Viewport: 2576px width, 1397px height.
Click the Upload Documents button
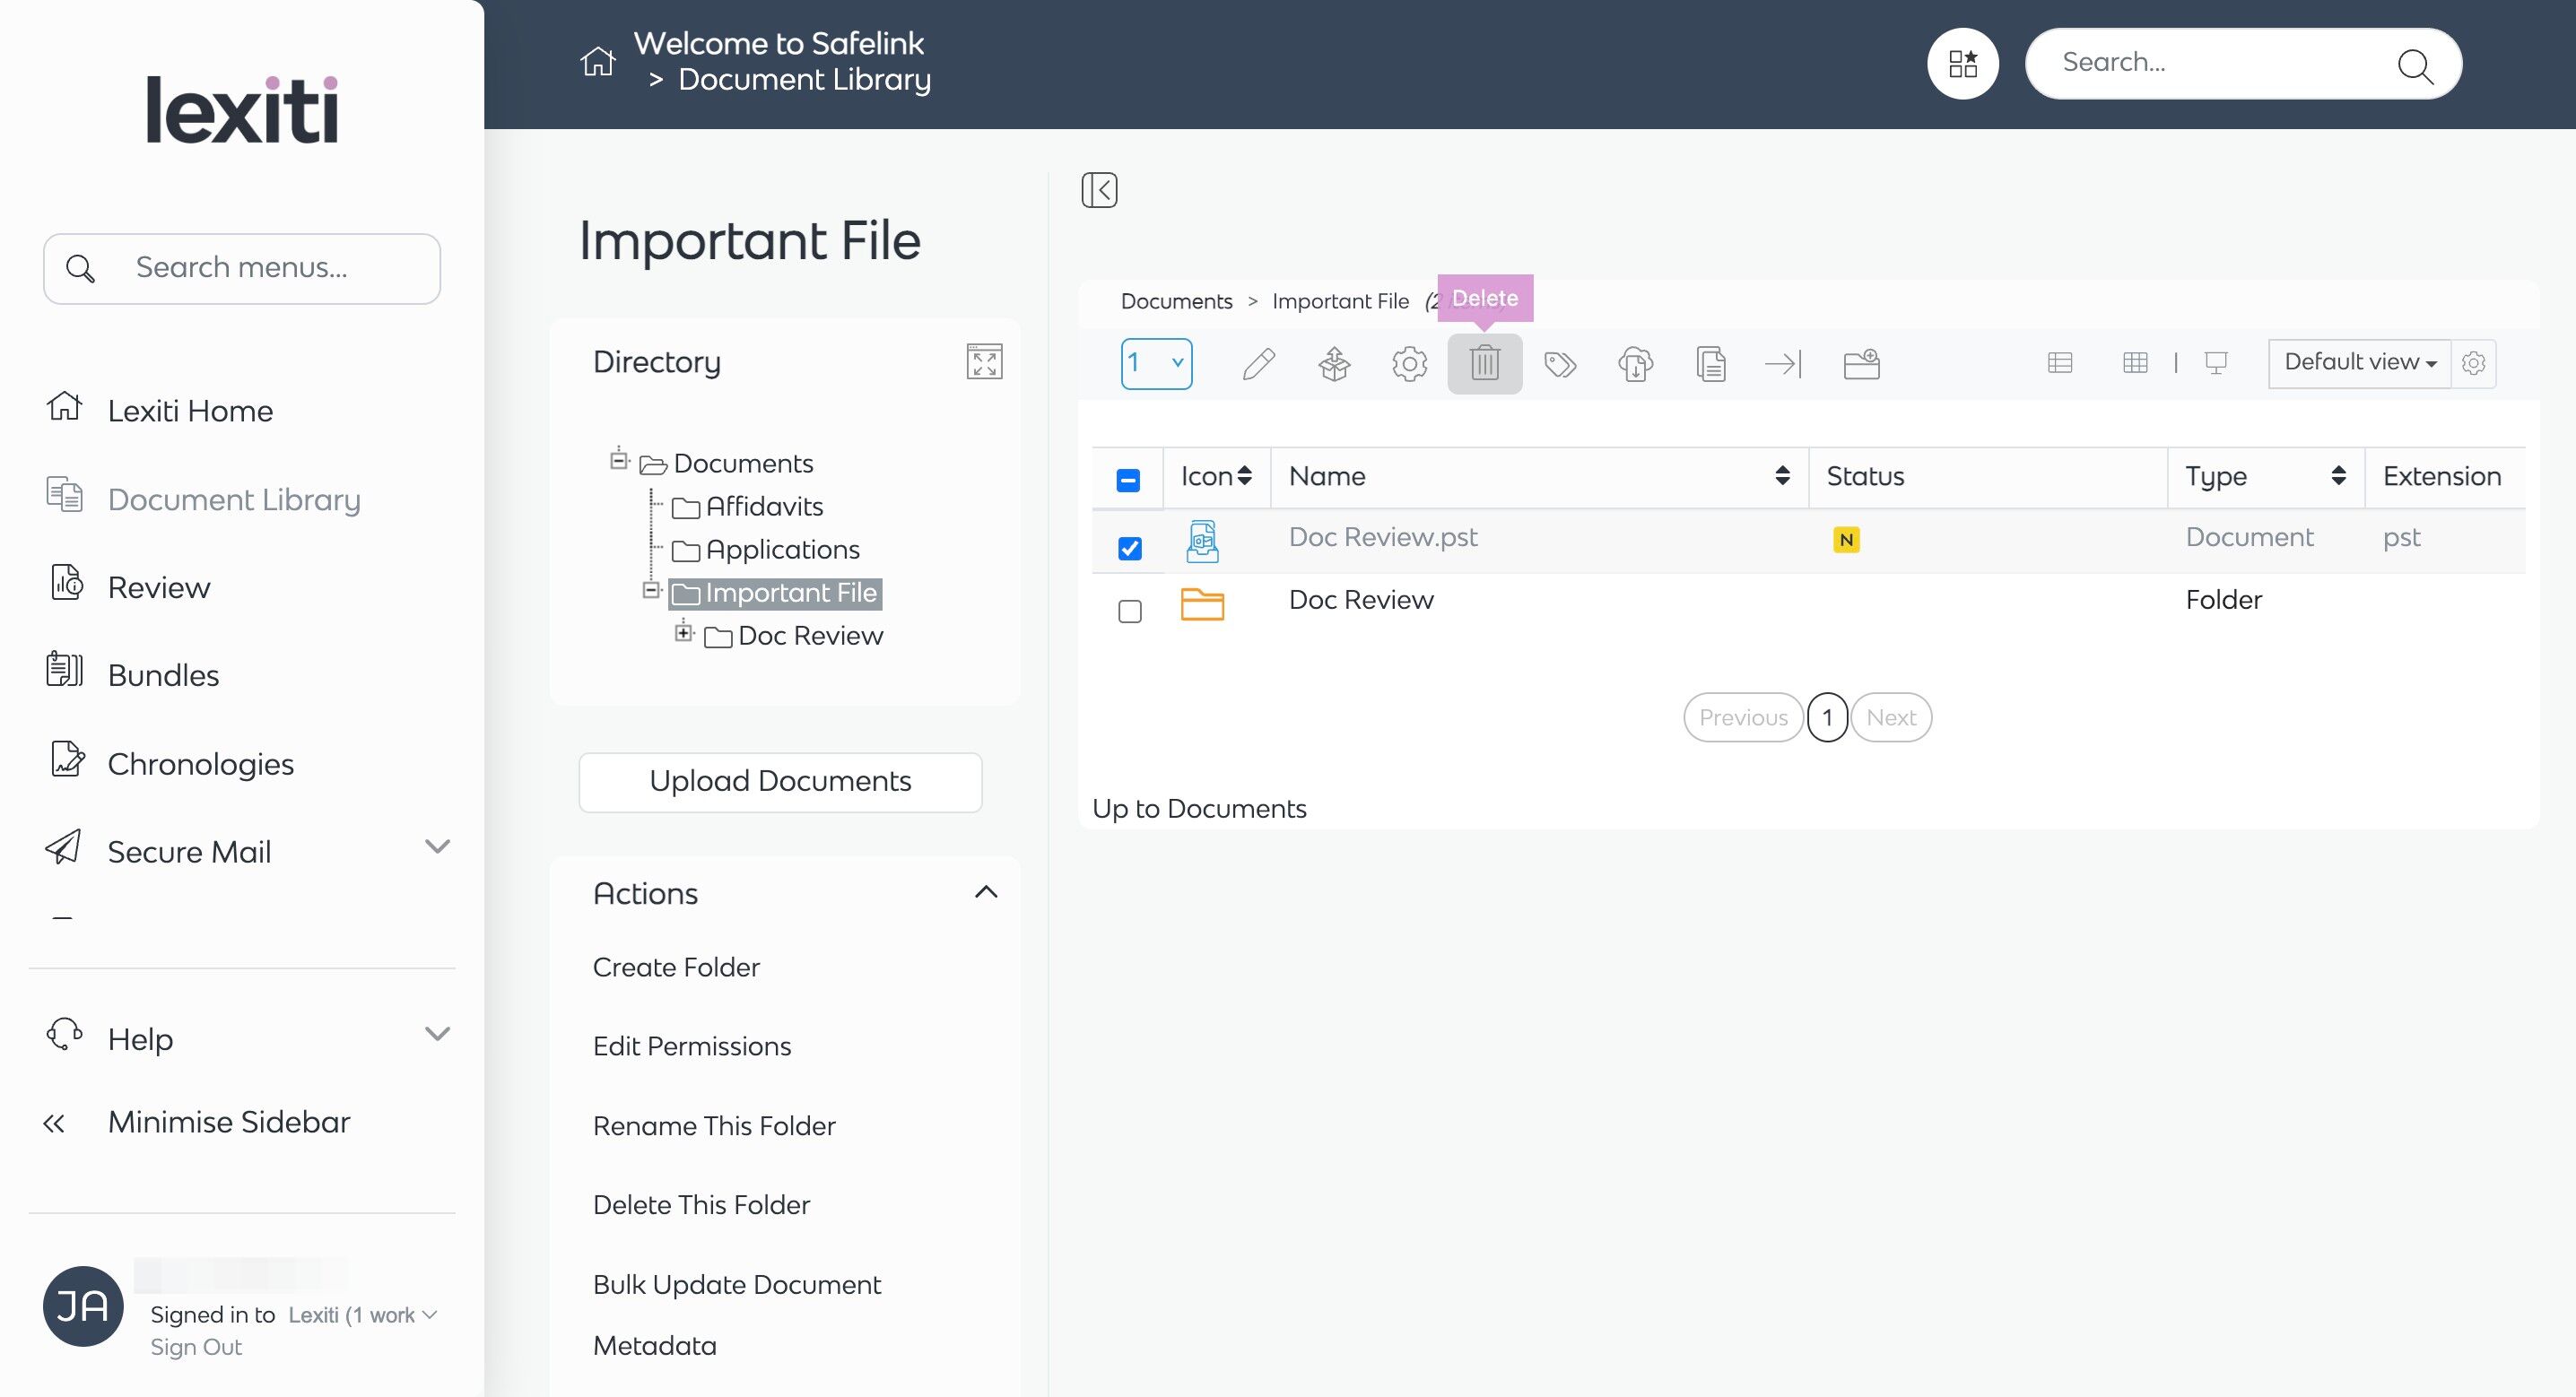[x=780, y=781]
